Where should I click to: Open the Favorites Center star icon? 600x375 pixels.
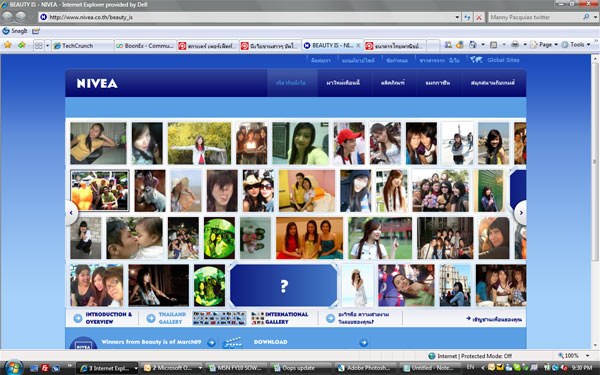click(8, 45)
